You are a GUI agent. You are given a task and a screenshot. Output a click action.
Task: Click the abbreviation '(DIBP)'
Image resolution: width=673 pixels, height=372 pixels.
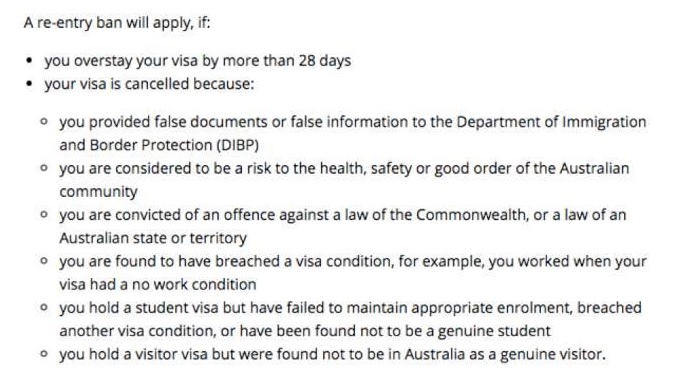click(x=238, y=145)
